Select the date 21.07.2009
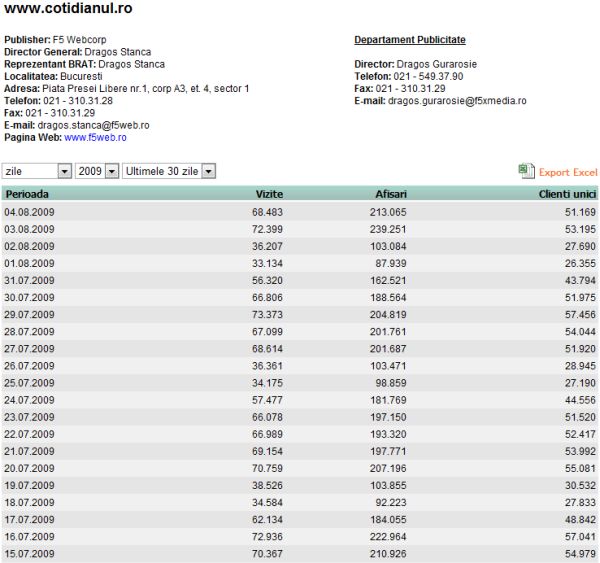This screenshot has height=563, width=600. (29, 451)
